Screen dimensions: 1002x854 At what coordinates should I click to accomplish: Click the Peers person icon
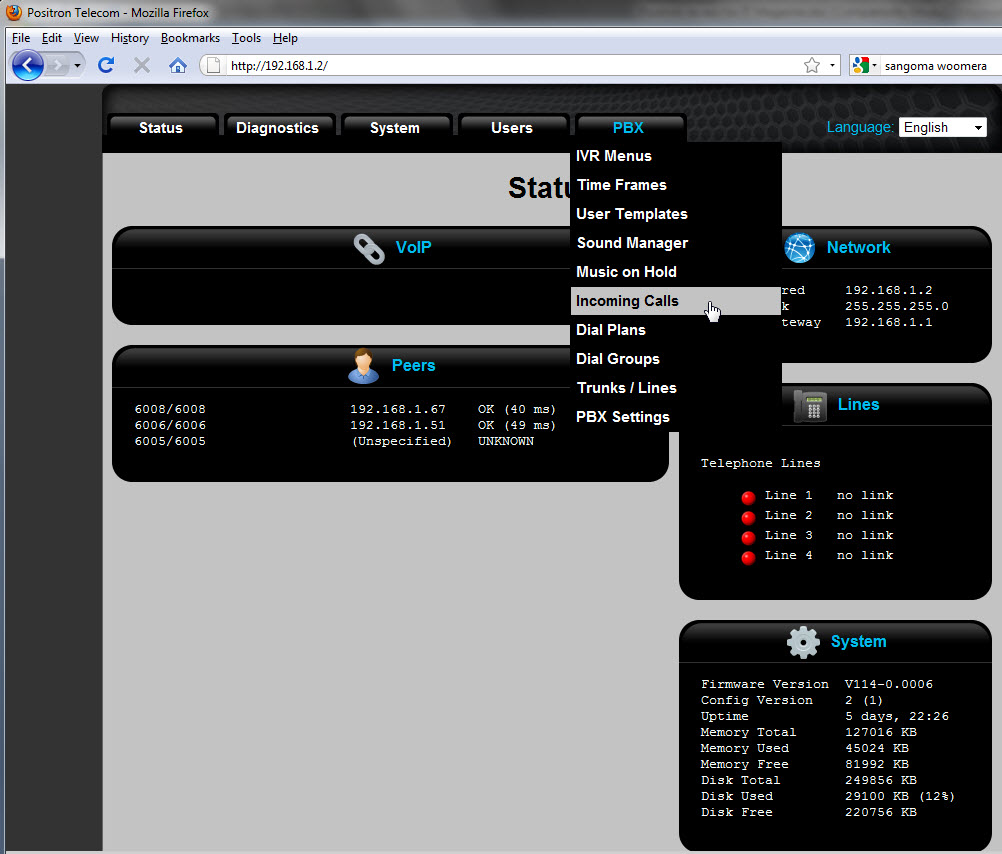pyautogui.click(x=363, y=366)
